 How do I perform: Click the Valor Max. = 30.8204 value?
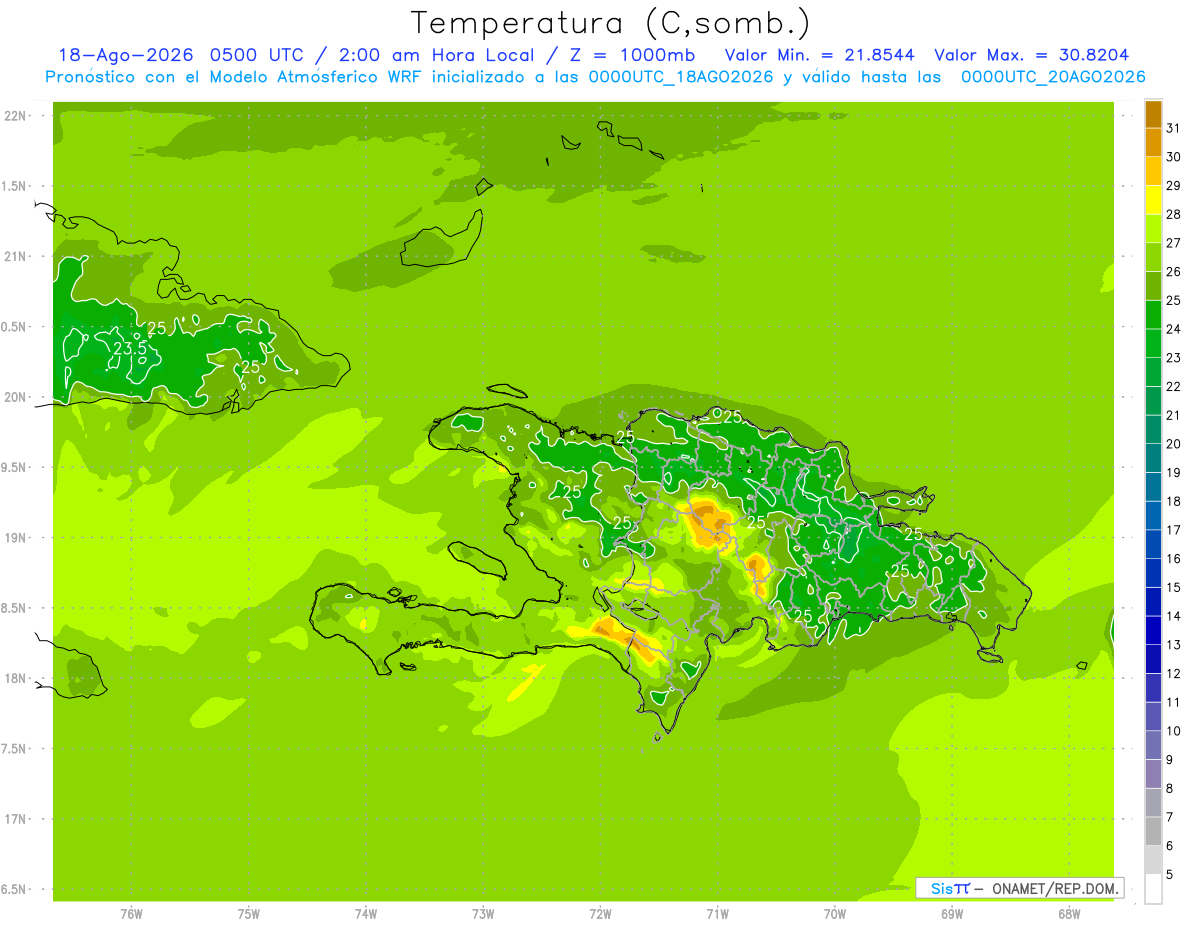point(1032,55)
